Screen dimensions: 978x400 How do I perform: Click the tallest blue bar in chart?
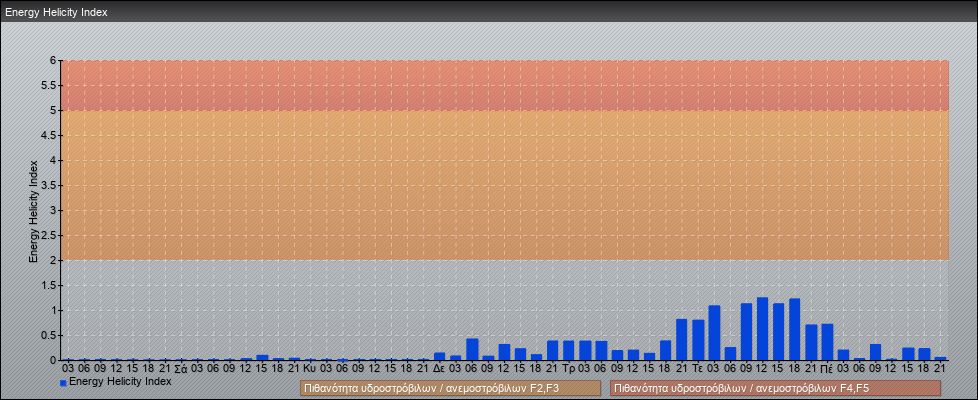(762, 329)
